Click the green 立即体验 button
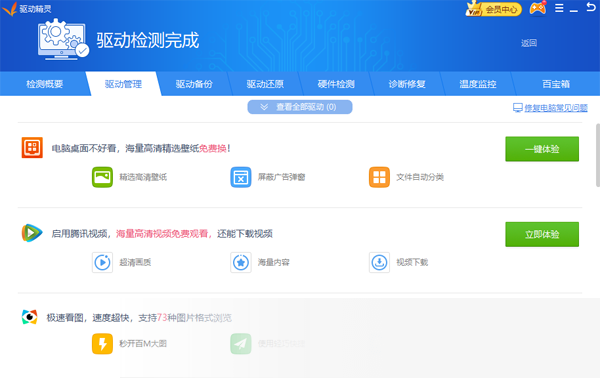This screenshot has height=378, width=600. pos(542,234)
